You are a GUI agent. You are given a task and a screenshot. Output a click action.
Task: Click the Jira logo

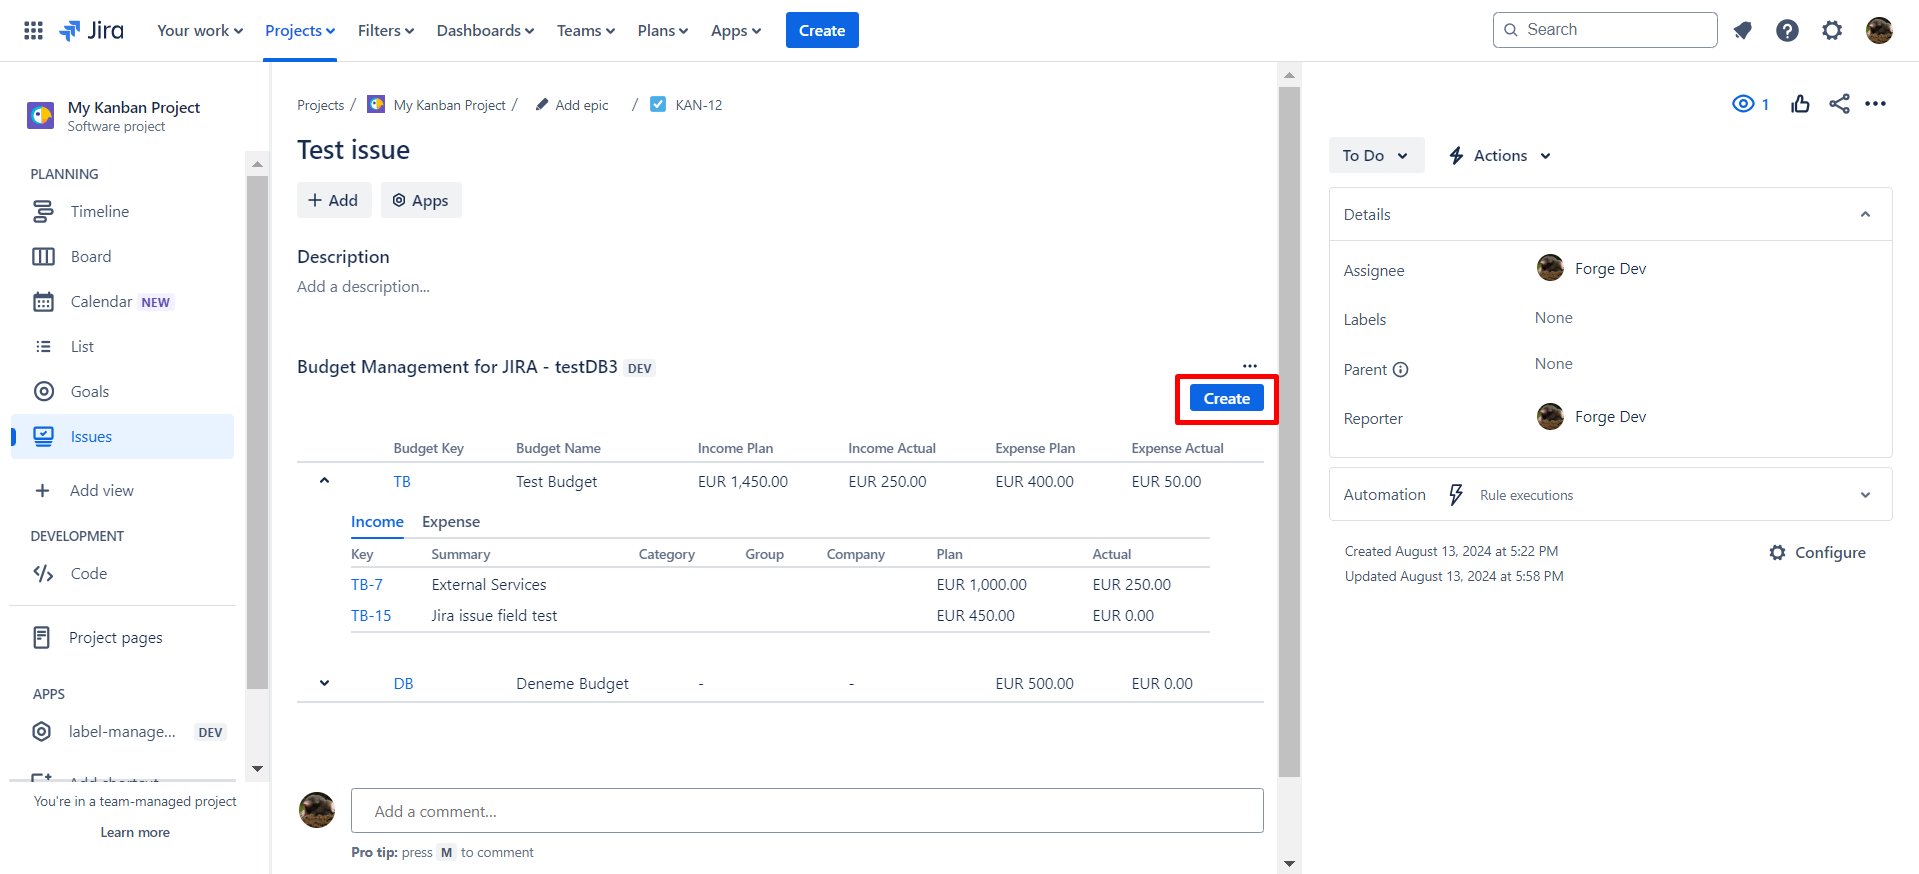click(x=91, y=30)
